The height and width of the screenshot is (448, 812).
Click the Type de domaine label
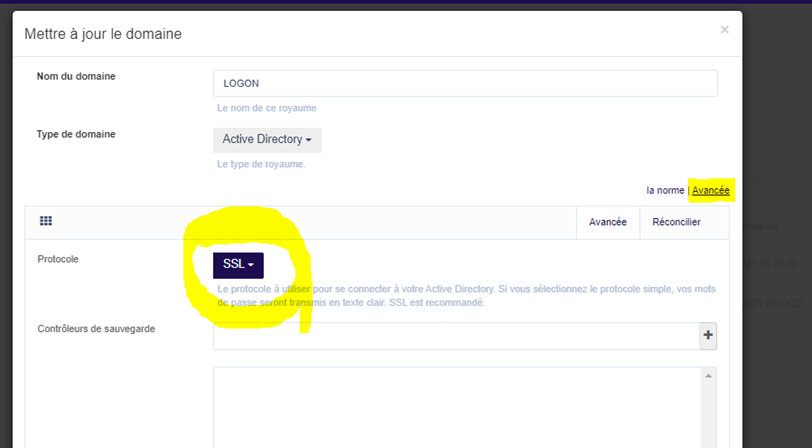[75, 134]
